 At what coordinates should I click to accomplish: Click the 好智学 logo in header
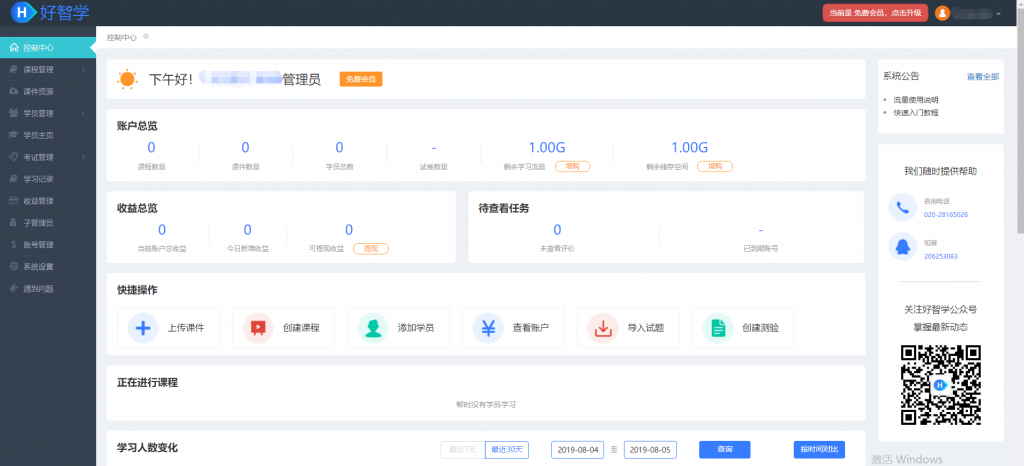[x=50, y=12]
